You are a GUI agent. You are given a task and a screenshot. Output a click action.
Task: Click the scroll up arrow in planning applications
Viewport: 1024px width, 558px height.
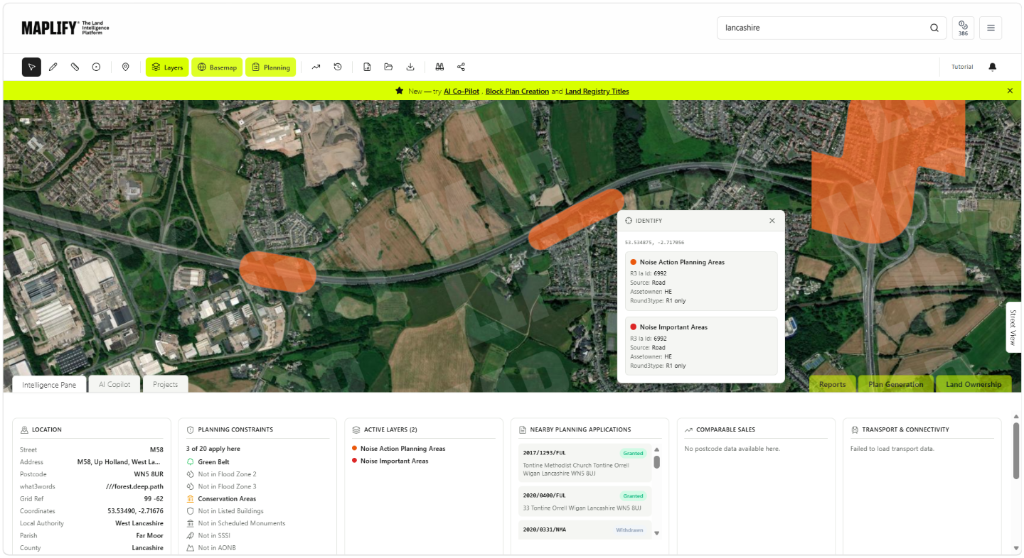tap(657, 450)
